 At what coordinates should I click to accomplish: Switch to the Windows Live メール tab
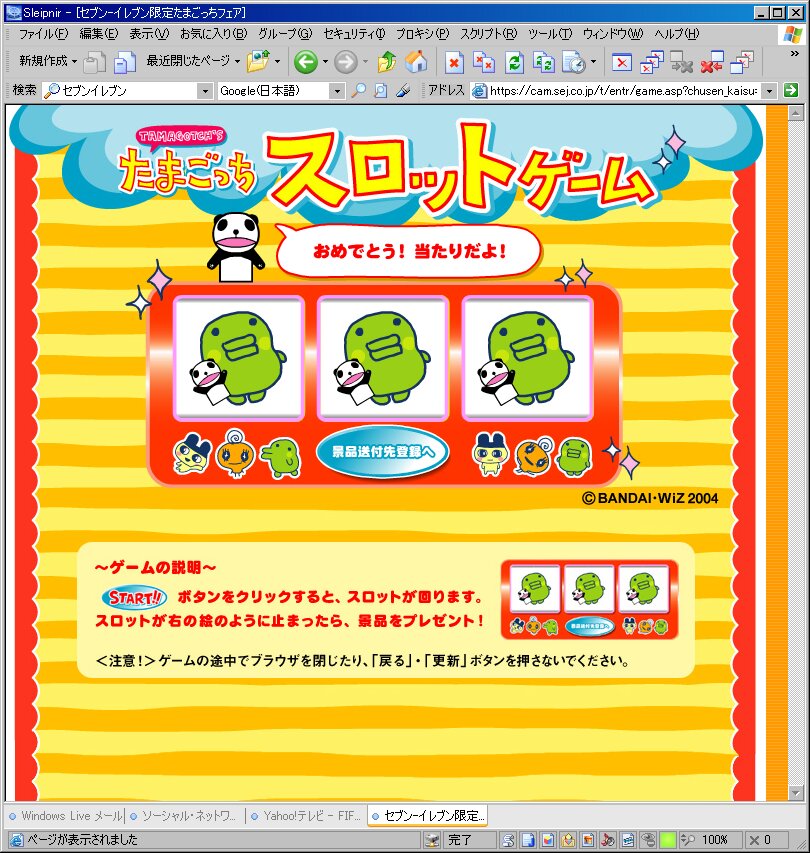pyautogui.click(x=65, y=816)
